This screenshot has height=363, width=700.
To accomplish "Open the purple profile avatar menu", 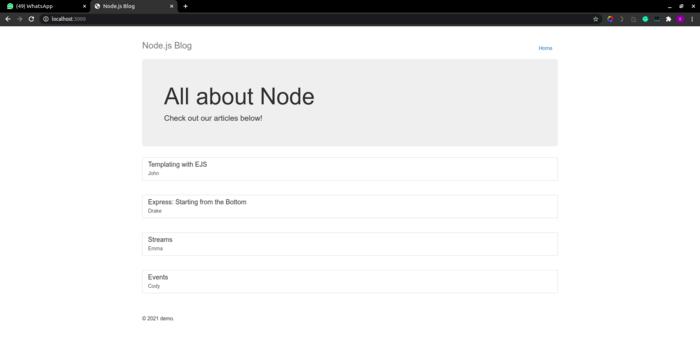I will click(x=680, y=19).
